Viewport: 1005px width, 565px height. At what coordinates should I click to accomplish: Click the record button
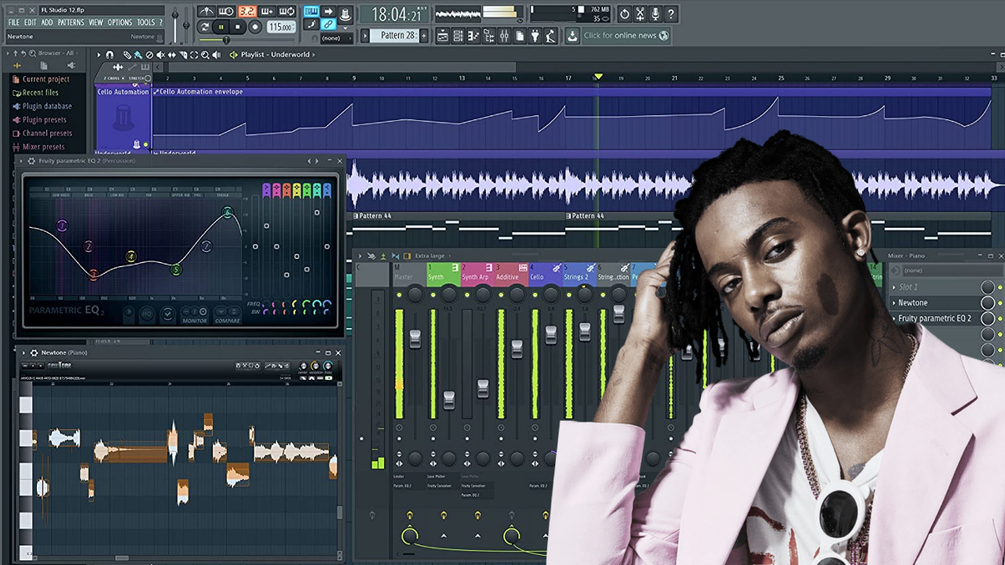coord(254,27)
